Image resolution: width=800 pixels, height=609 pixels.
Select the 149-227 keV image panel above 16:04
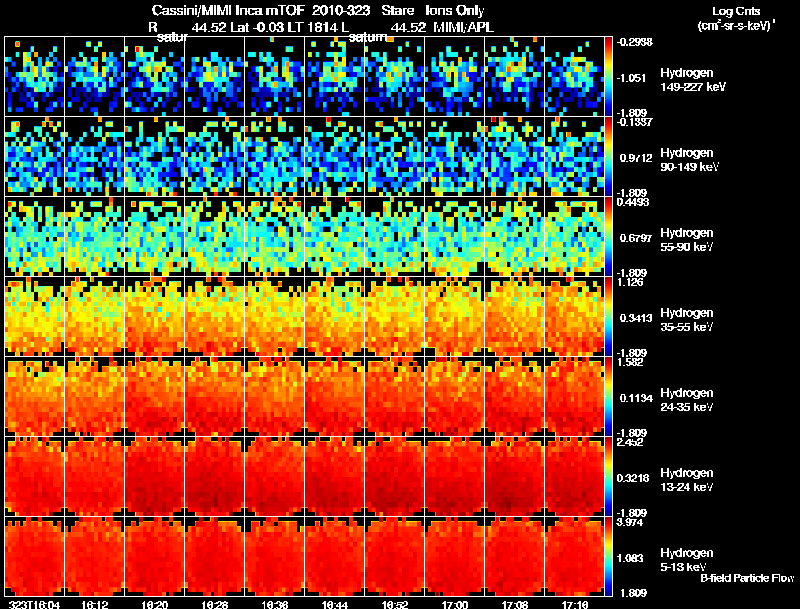[35, 77]
